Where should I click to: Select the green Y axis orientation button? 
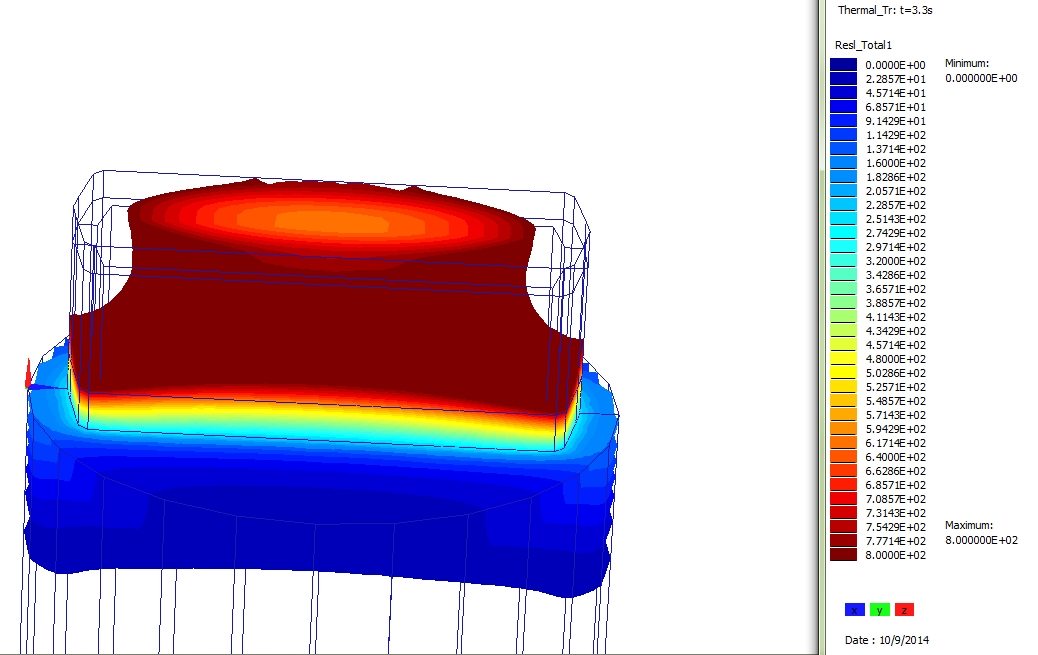click(879, 608)
